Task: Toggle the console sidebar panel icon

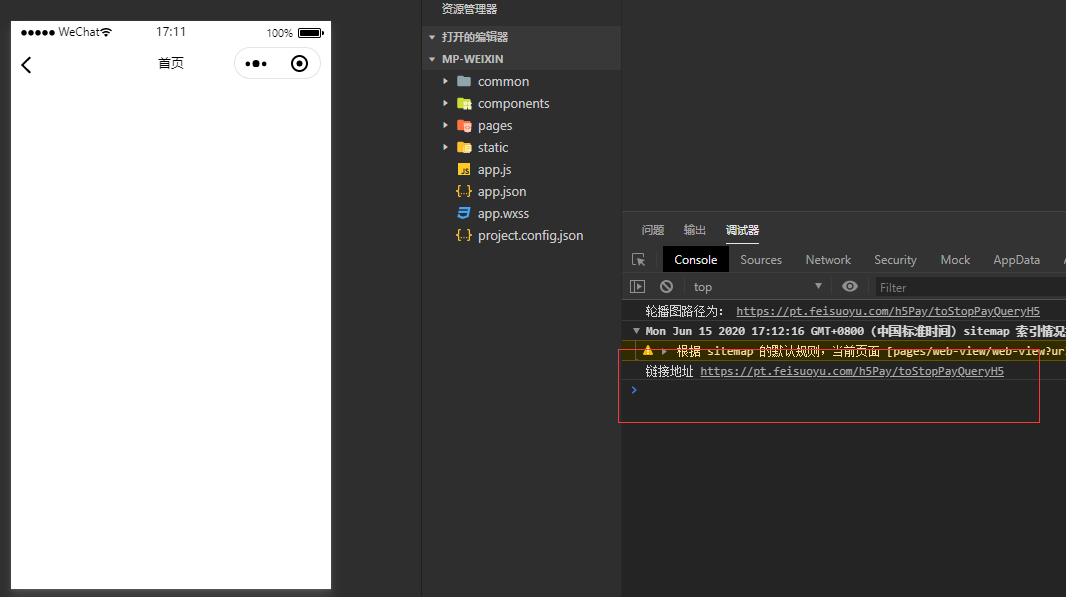Action: [x=637, y=286]
